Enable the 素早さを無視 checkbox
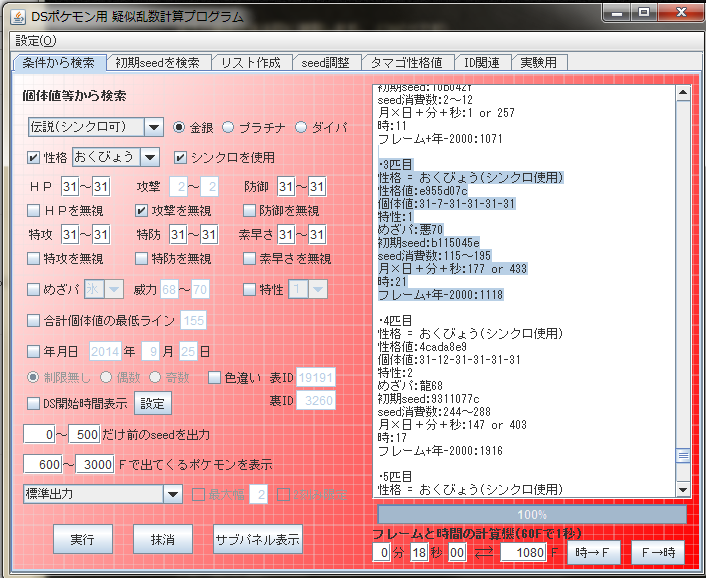Screen dimensions: 706x578 (249, 258)
